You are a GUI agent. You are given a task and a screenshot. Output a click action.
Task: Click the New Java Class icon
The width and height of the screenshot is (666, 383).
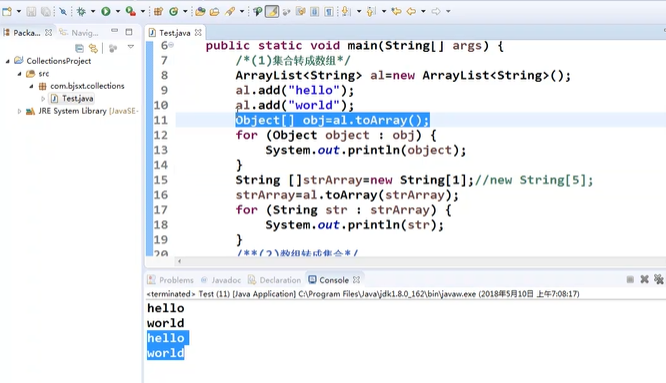tap(173, 11)
